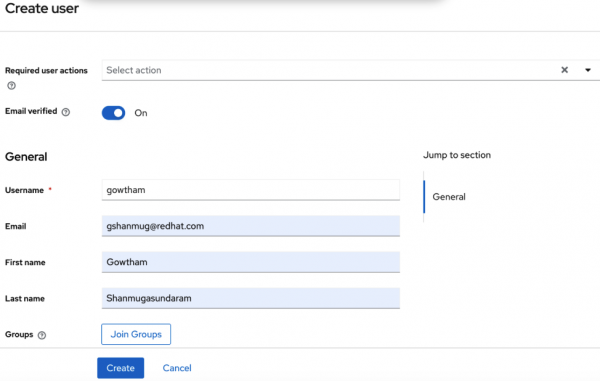Image resolution: width=600 pixels, height=381 pixels.
Task: Select the Create user page title
Action: pos(42,8)
